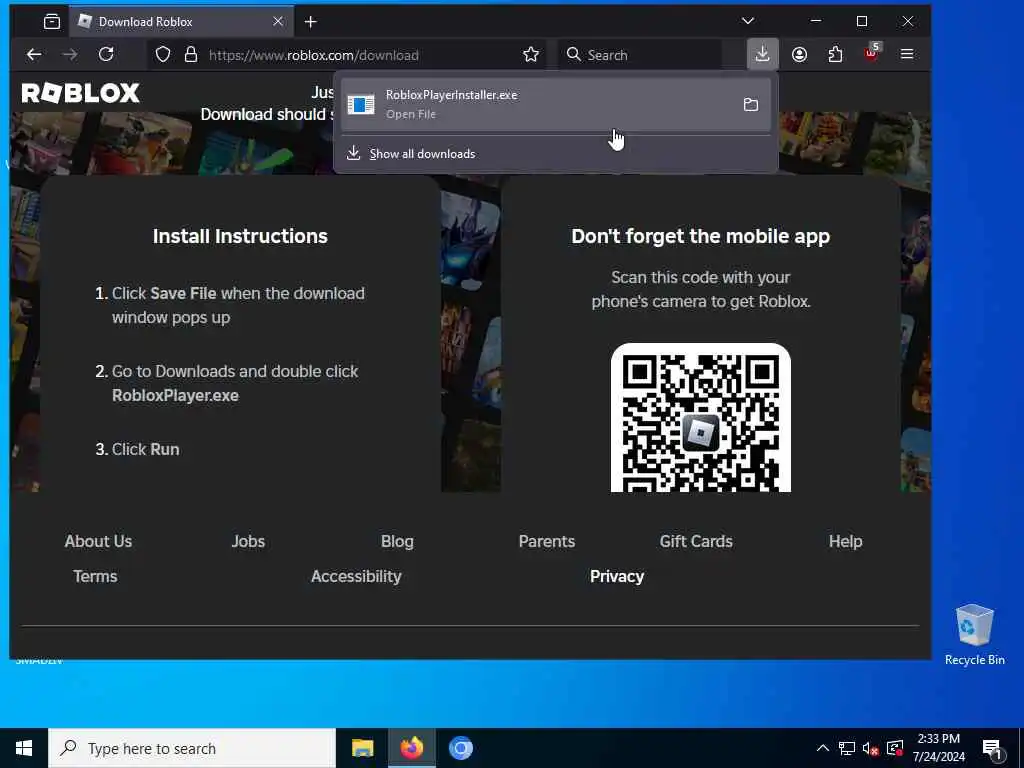Open the Extensions puzzle icon
Screen dimensions: 1024x768
[x=835, y=55]
